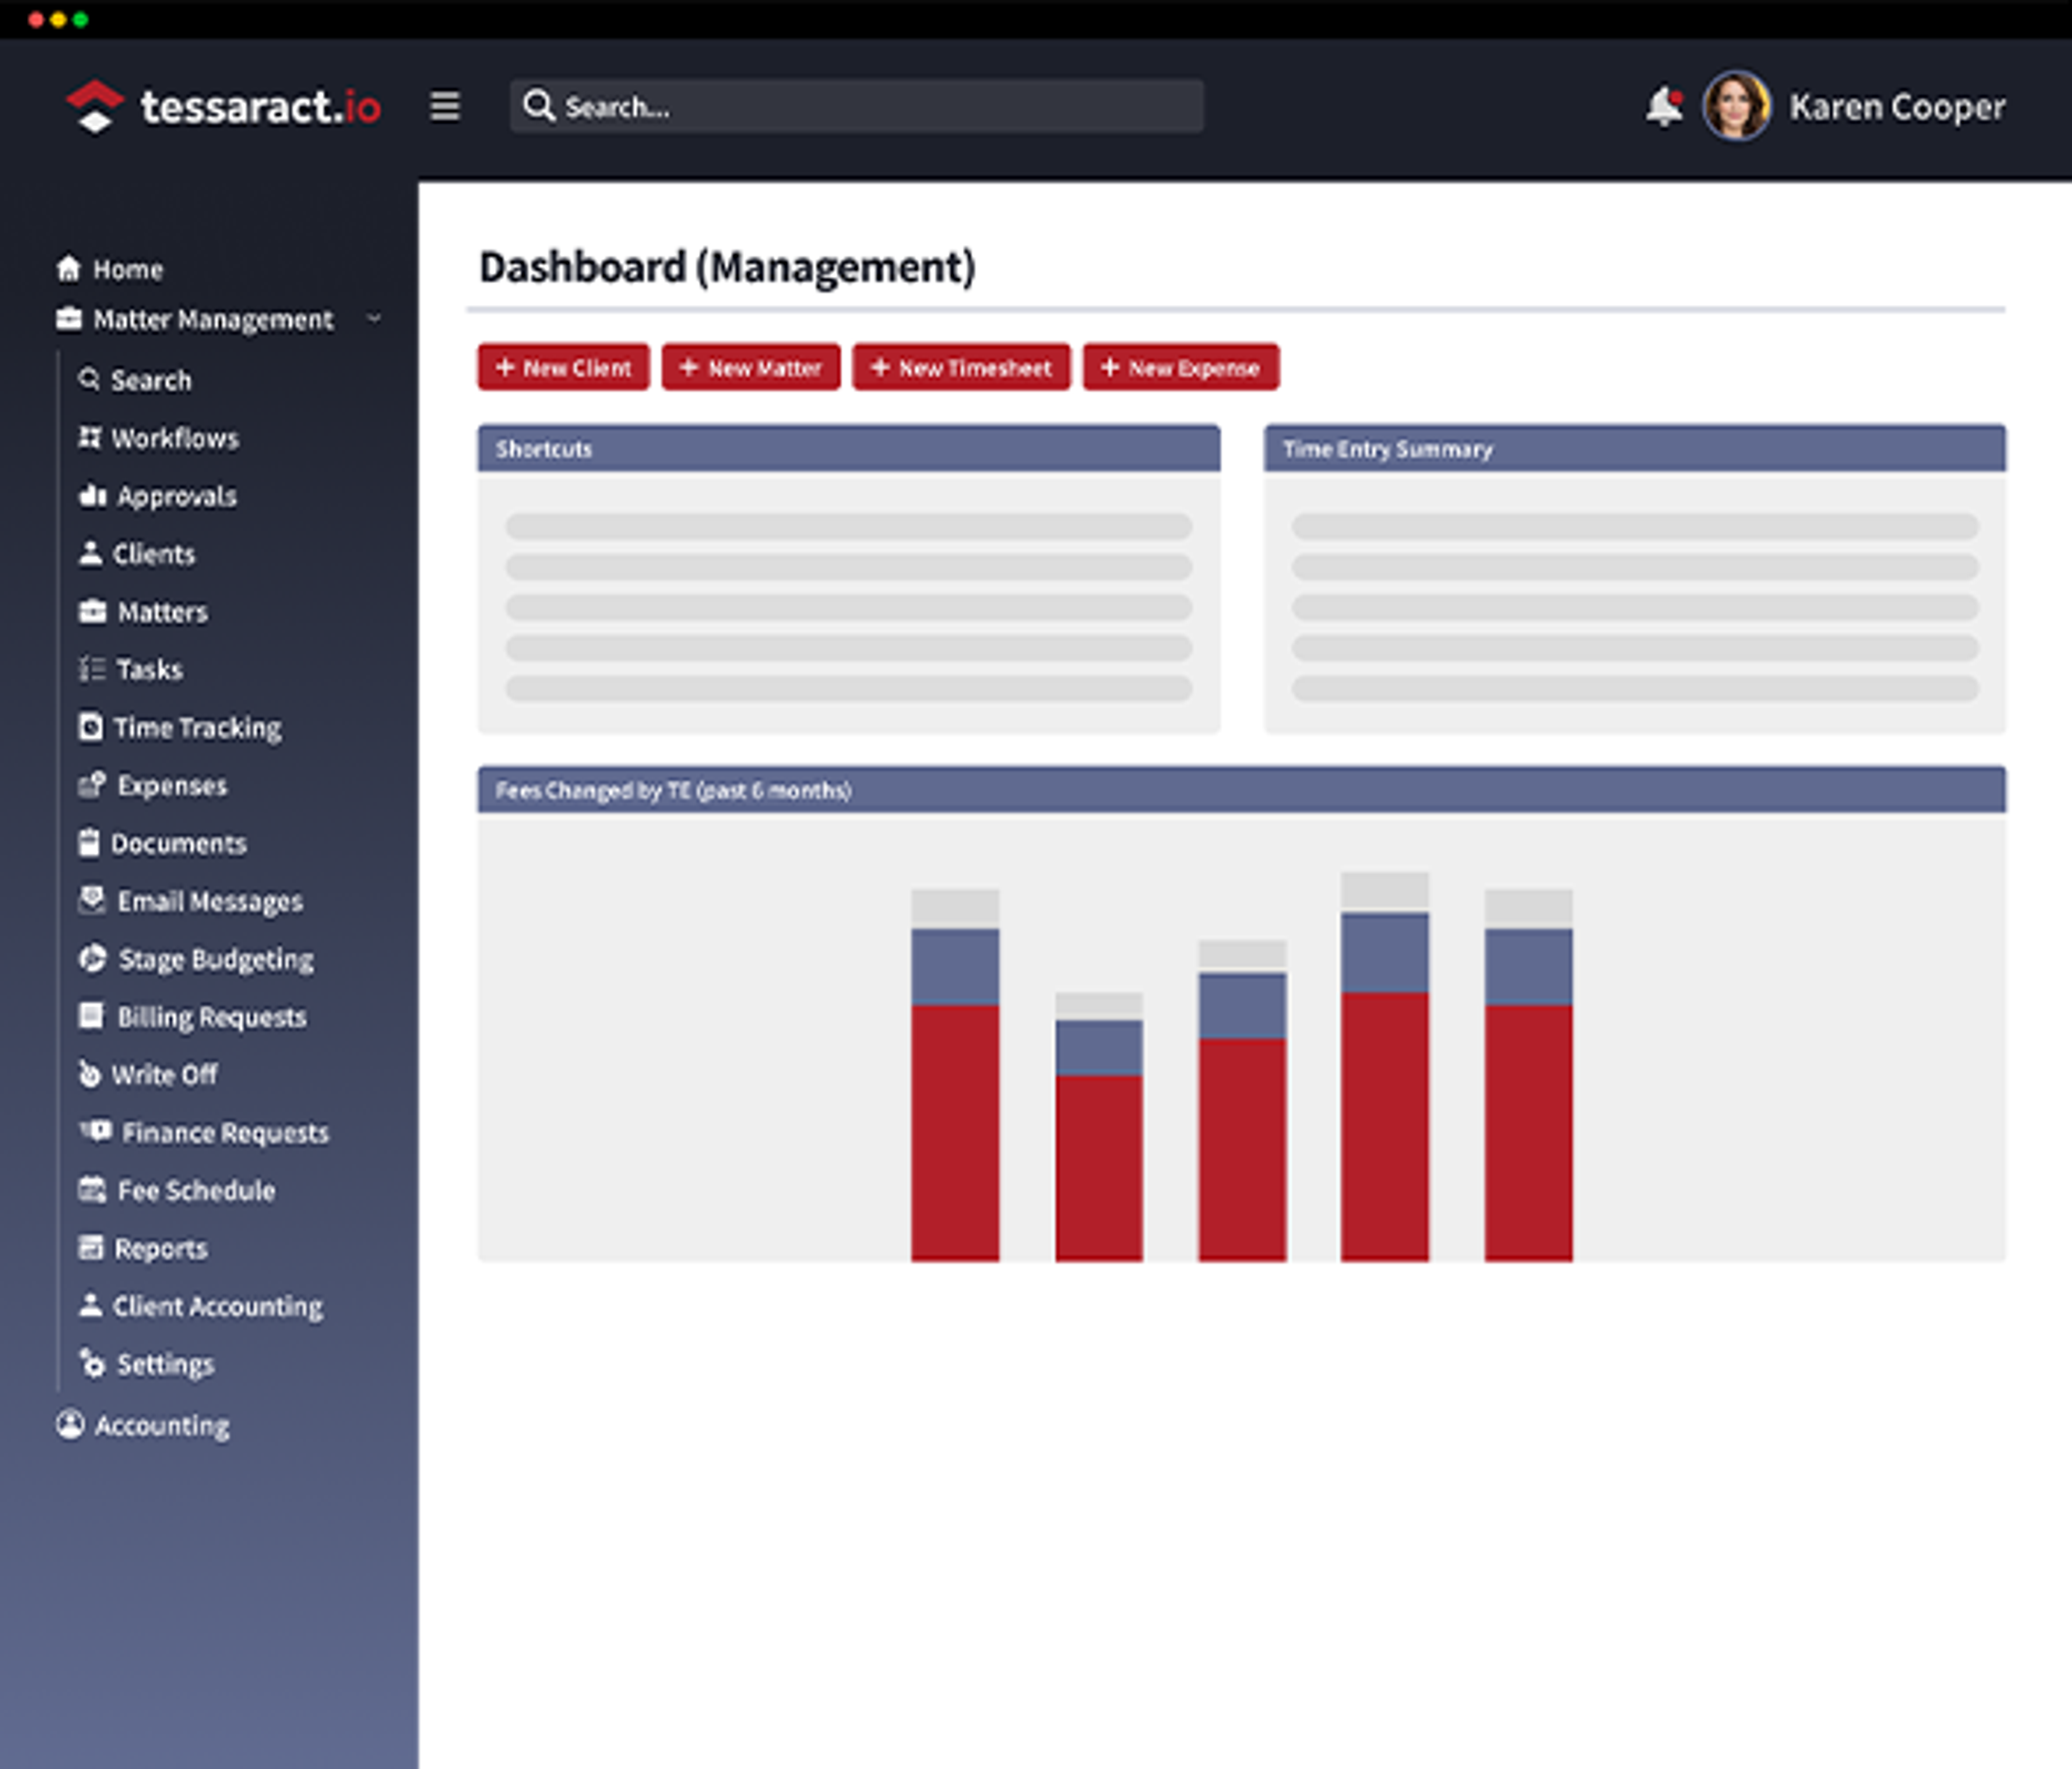
Task: Click the tessaract.io brand name
Action: [261, 107]
